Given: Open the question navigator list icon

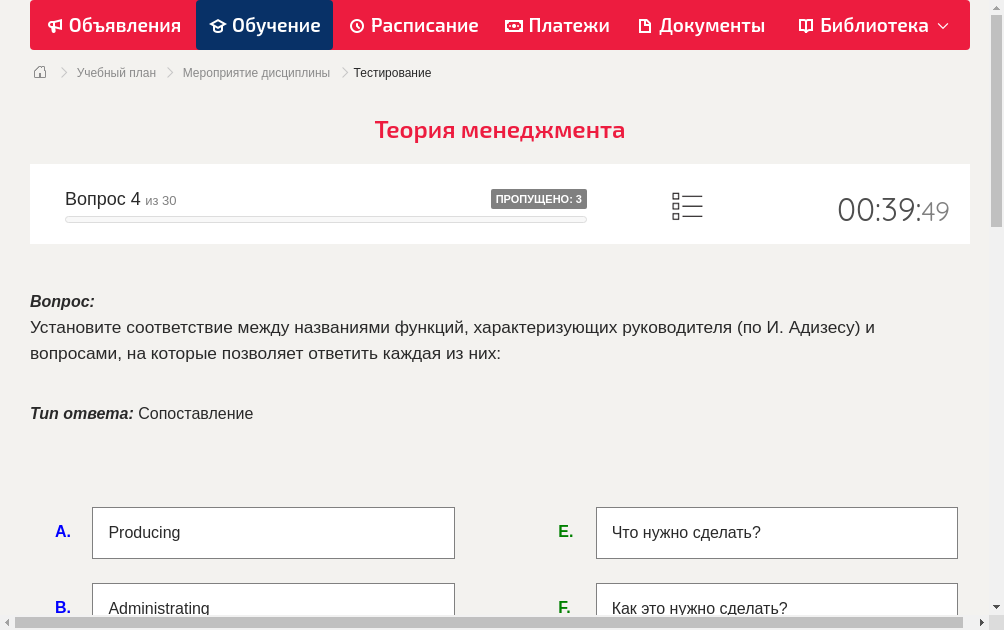Looking at the screenshot, I should pyautogui.click(x=687, y=204).
